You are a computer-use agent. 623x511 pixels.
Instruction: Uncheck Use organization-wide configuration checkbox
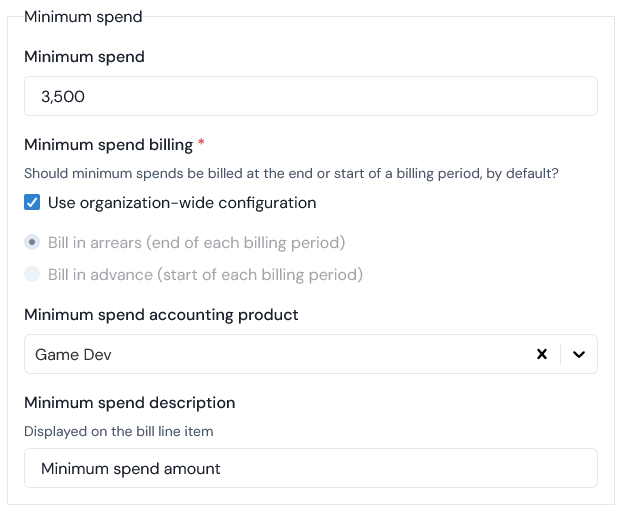[32, 202]
